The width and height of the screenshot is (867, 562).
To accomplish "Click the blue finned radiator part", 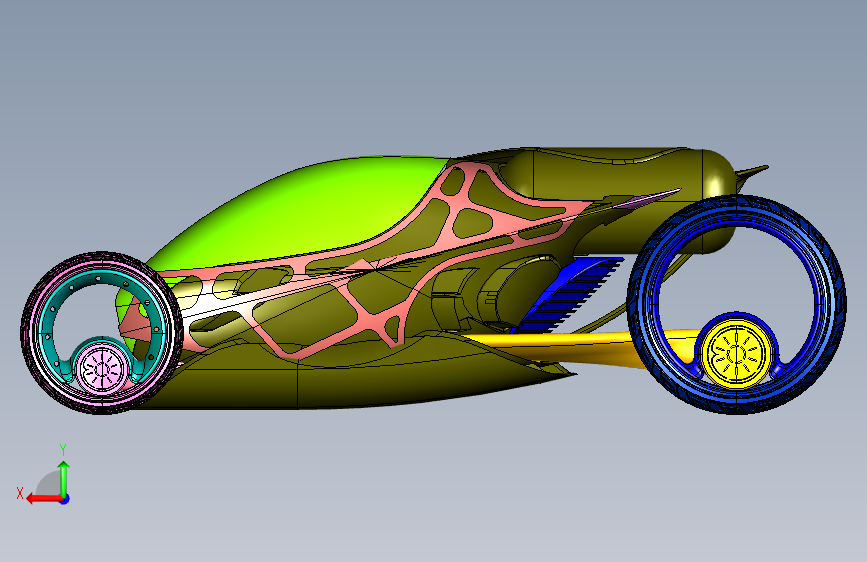I will 570,293.
